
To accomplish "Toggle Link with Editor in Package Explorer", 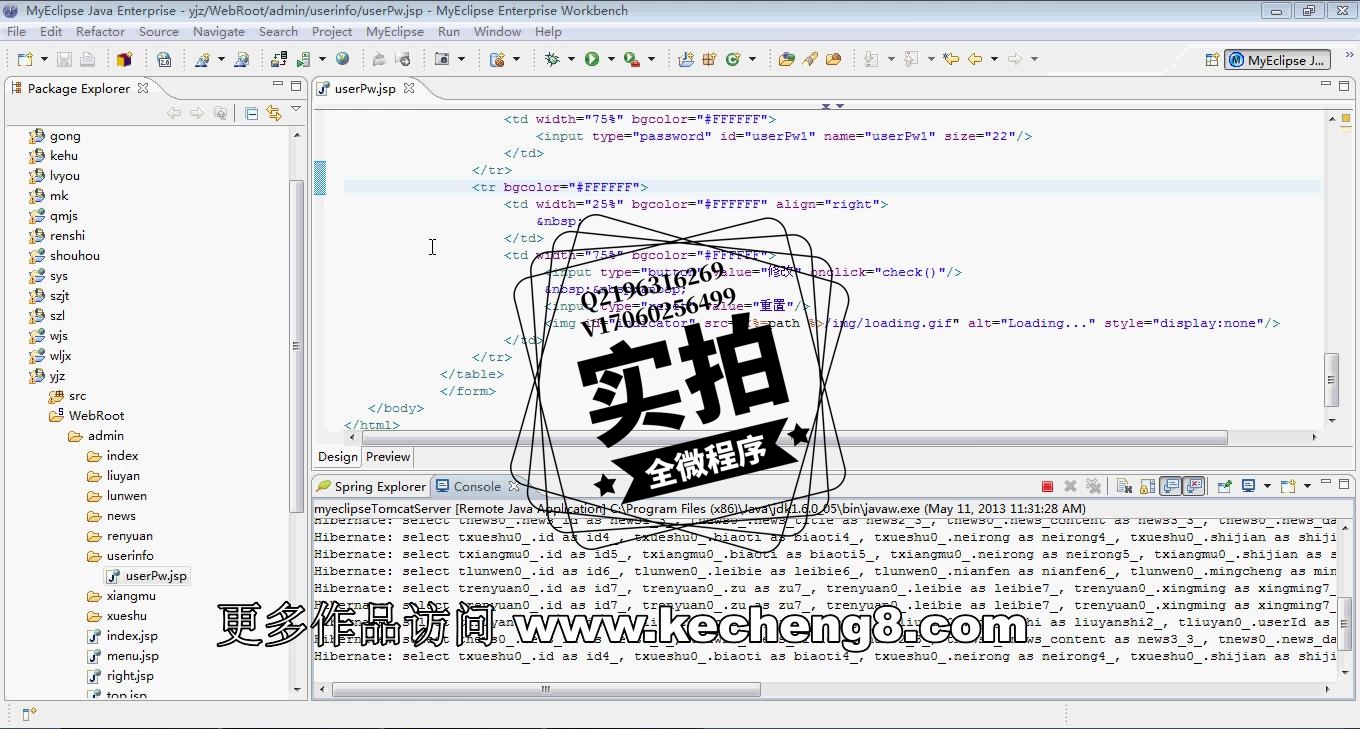I will [x=274, y=113].
